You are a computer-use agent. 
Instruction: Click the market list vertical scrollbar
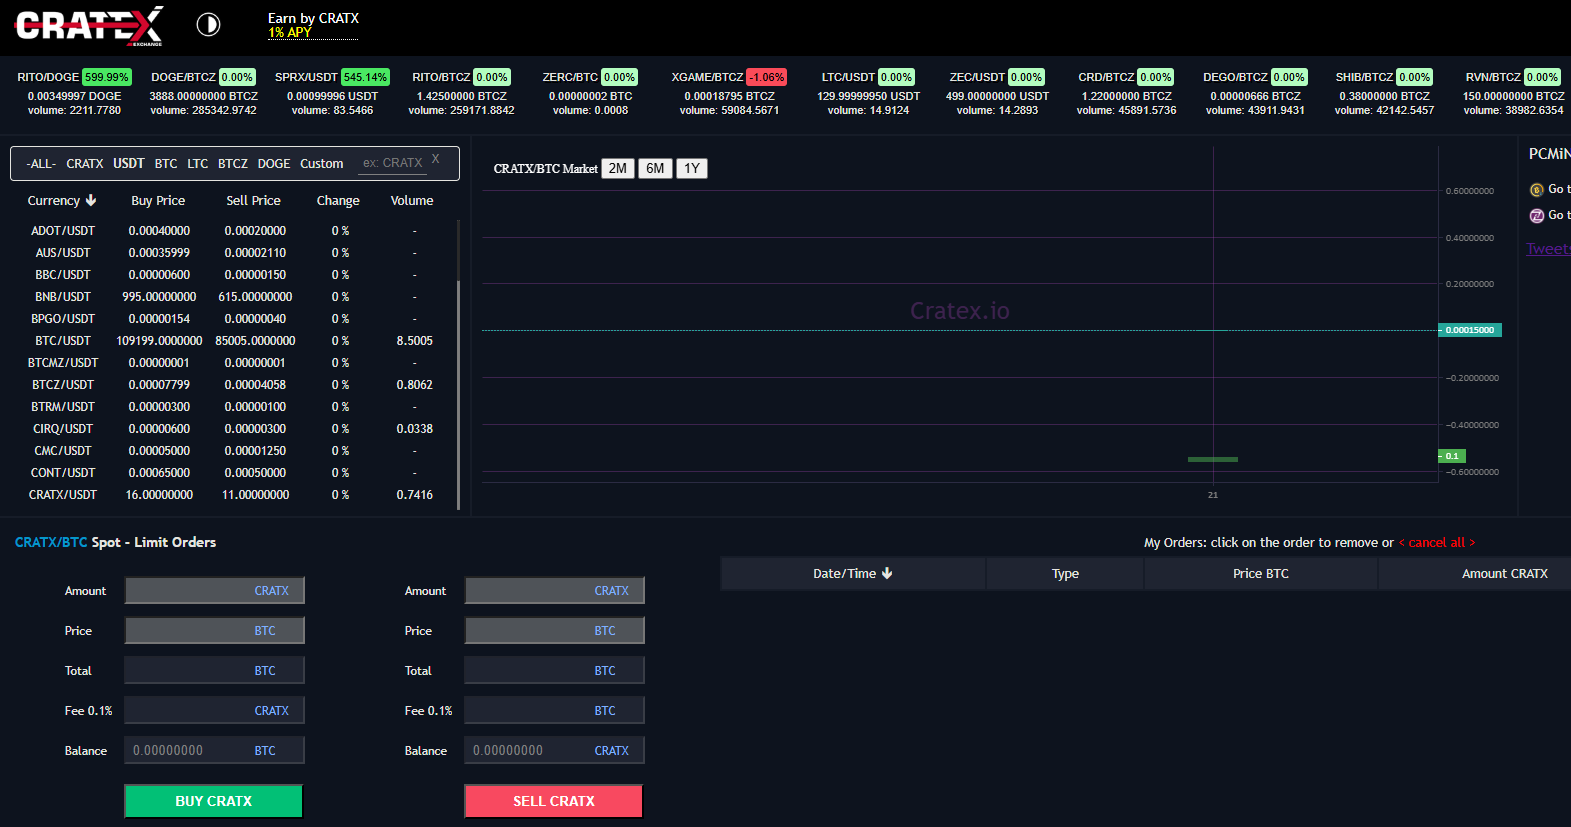point(458,395)
